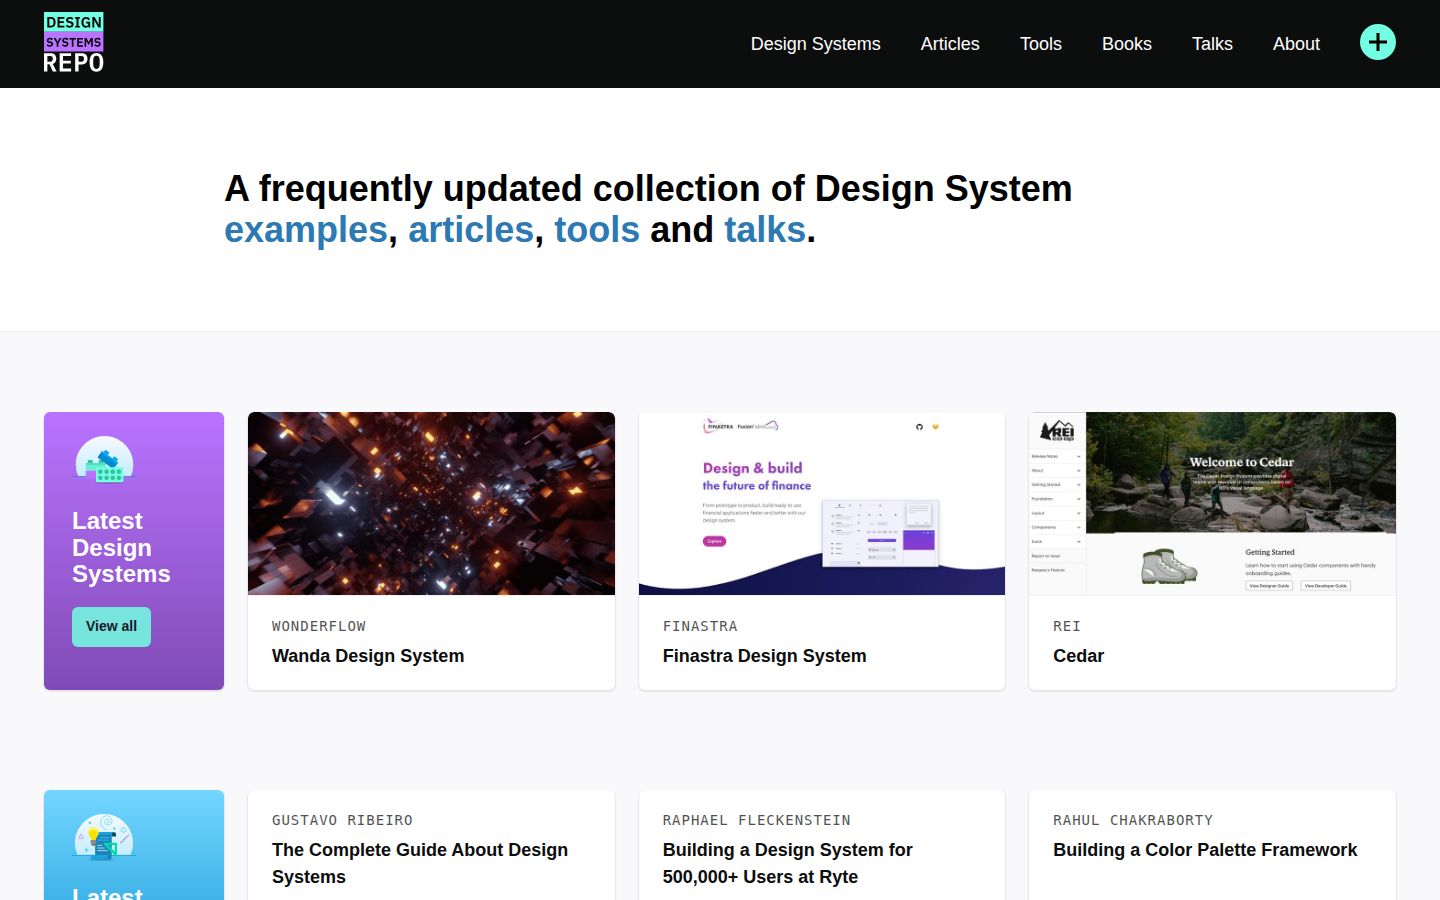Click the FINASTRA label text
Screen dimensions: 1440x900
pos(700,626)
